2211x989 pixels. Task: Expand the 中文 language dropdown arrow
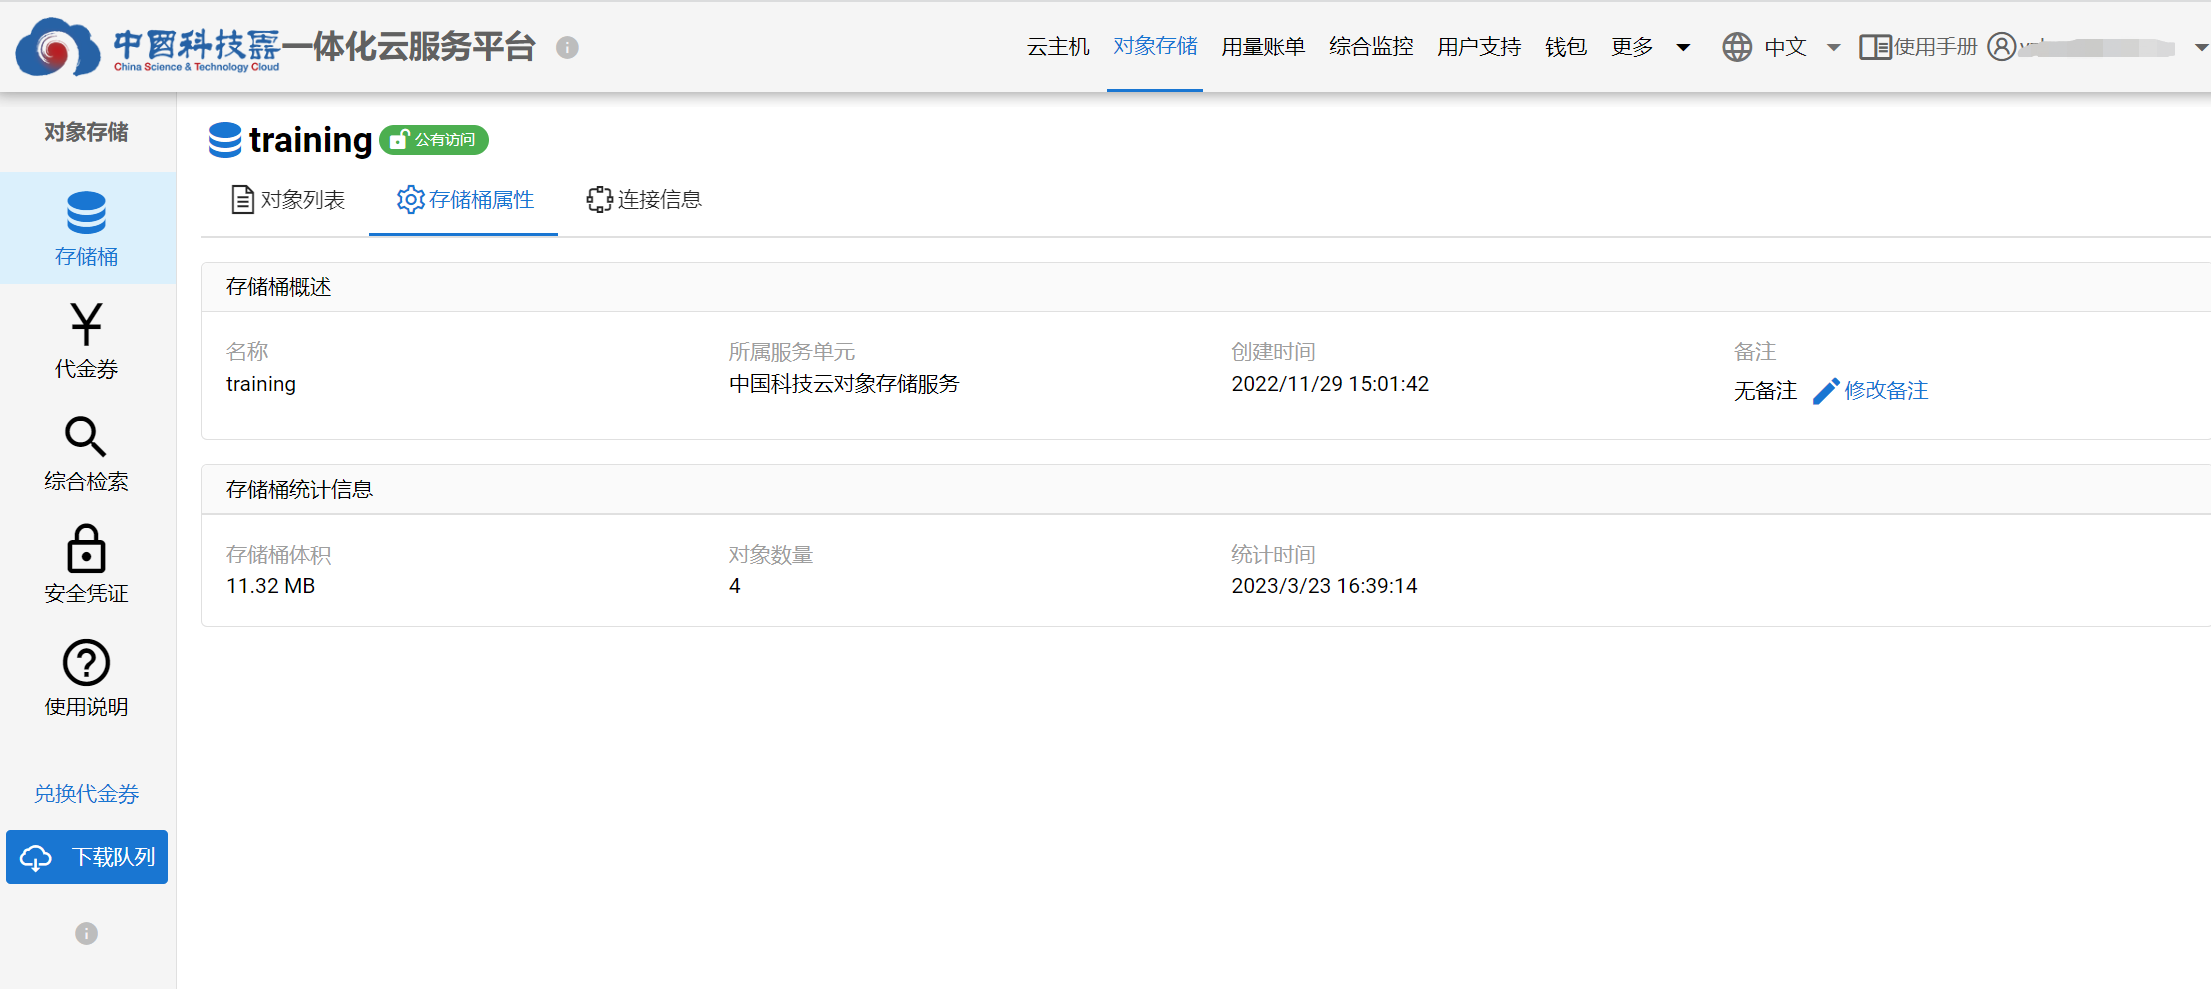(x=1833, y=47)
